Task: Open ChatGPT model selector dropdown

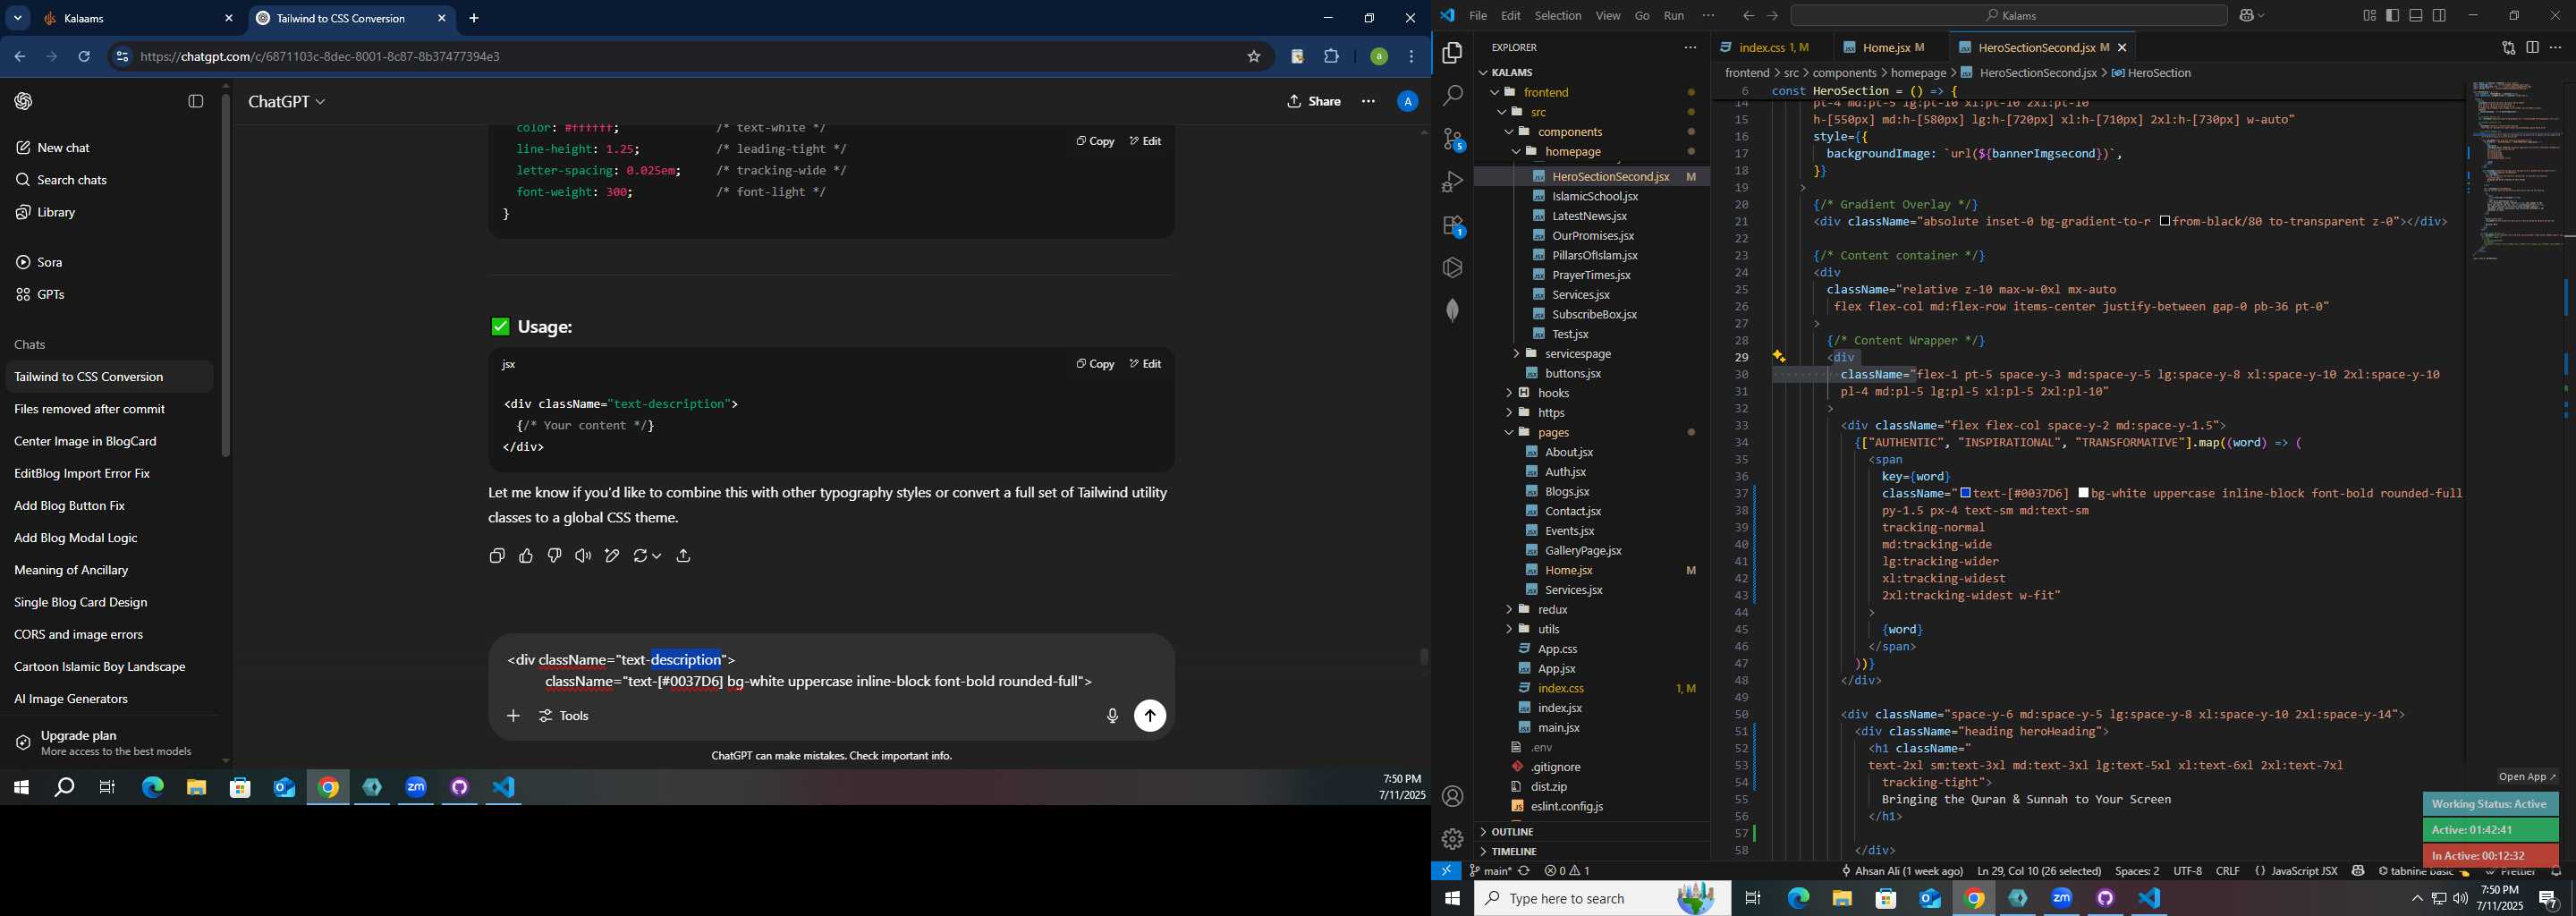Action: point(287,102)
